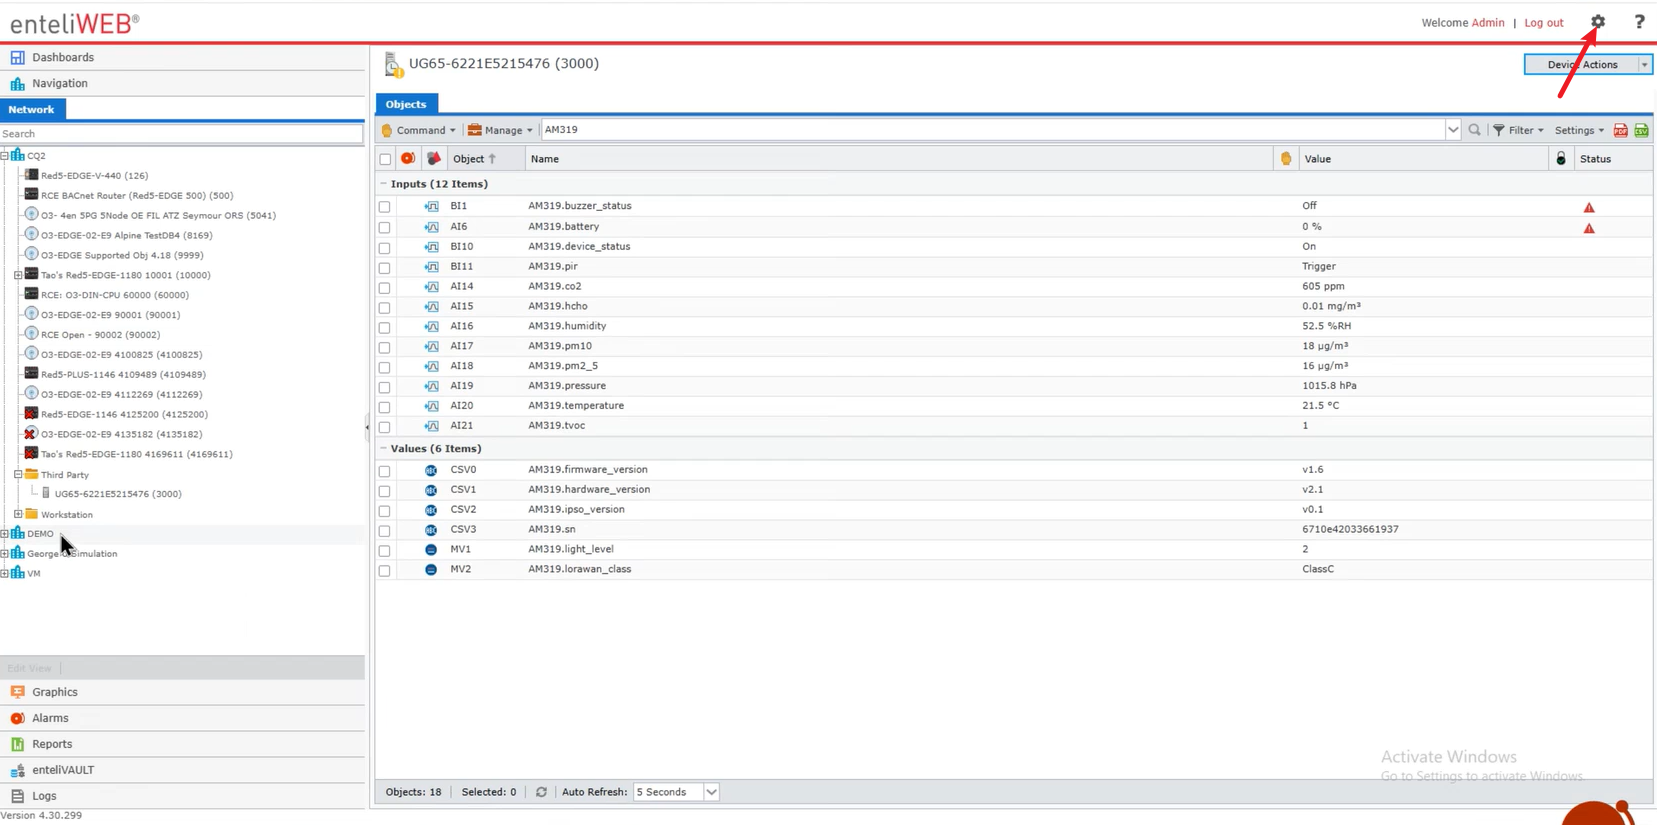Check the box for AM319.temperature
The image size is (1657, 825).
click(385, 407)
